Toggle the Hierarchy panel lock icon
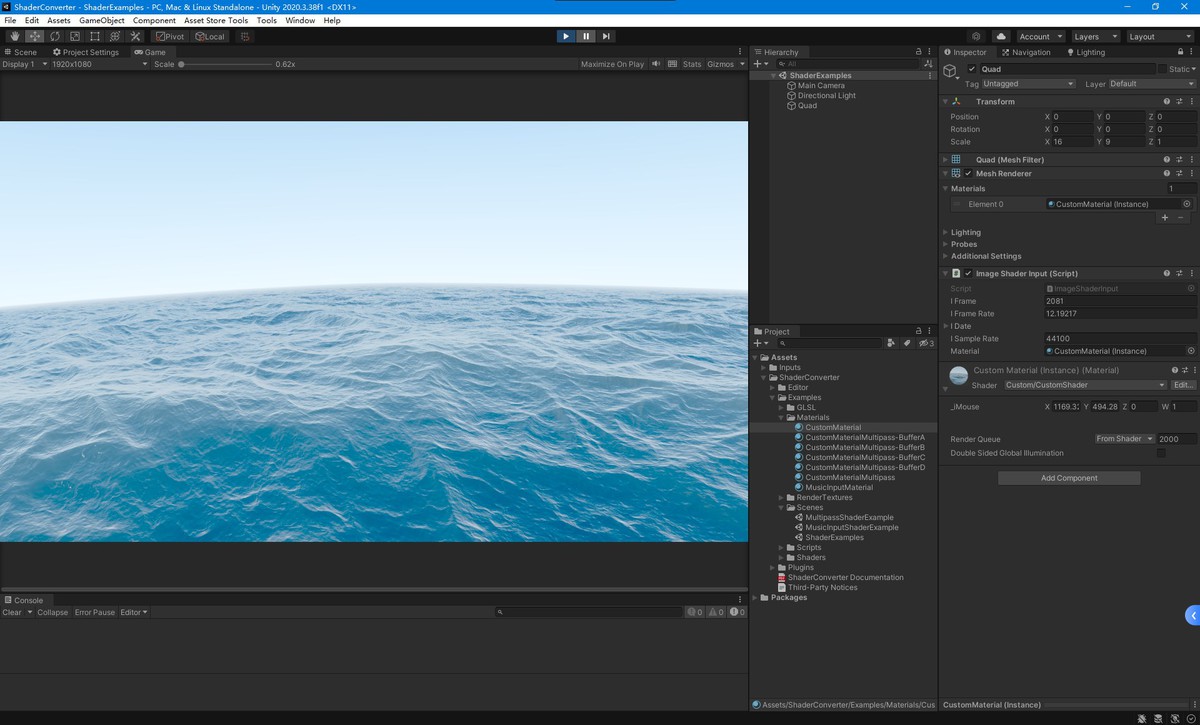This screenshot has height=725, width=1200. coord(918,52)
